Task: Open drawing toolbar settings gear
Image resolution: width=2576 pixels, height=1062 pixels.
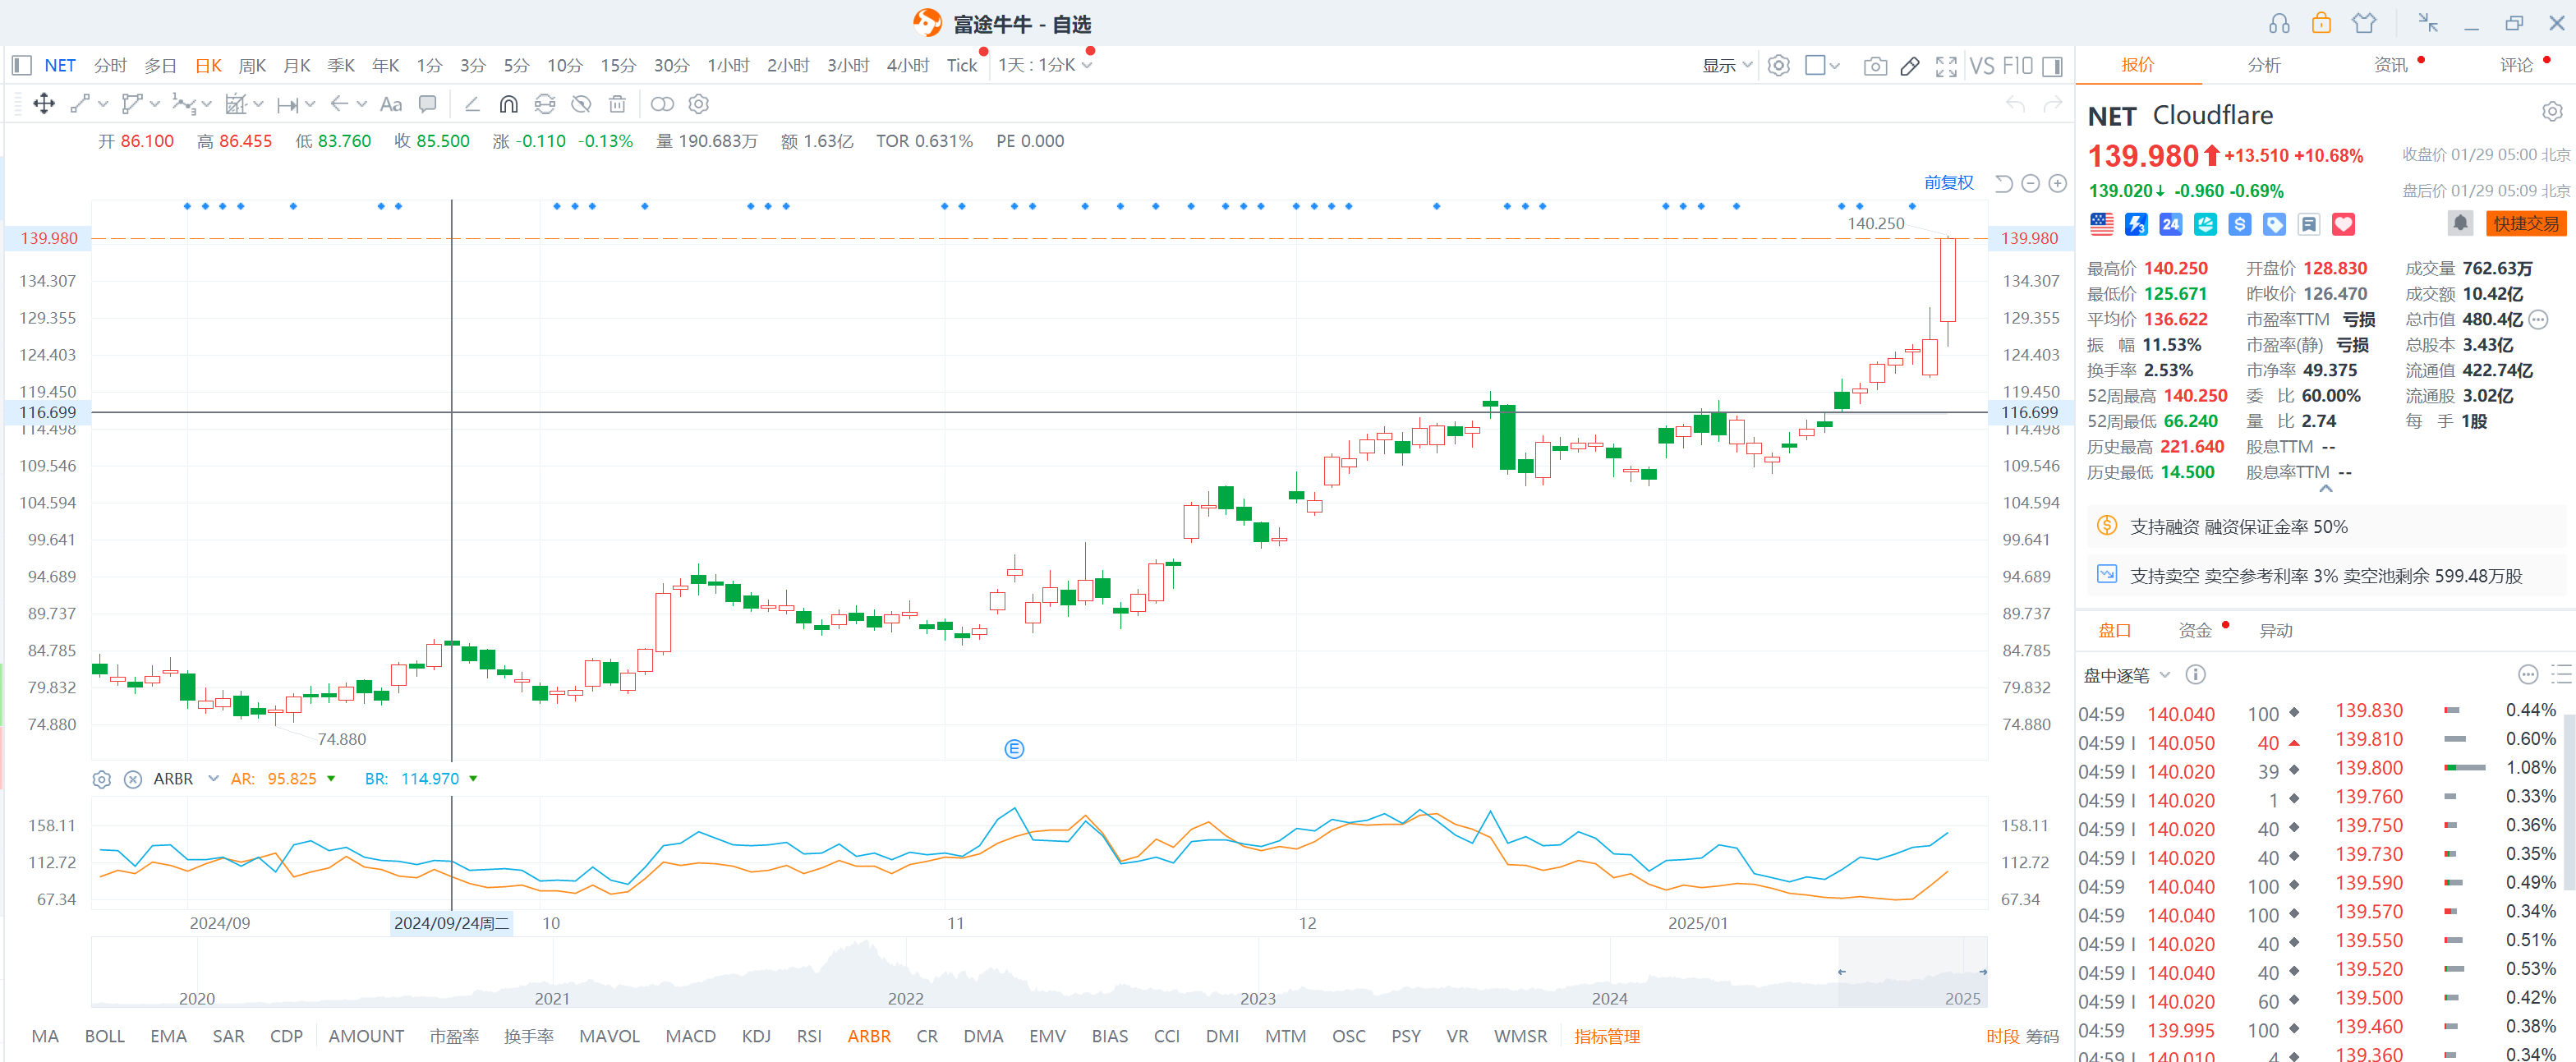Action: click(x=699, y=104)
